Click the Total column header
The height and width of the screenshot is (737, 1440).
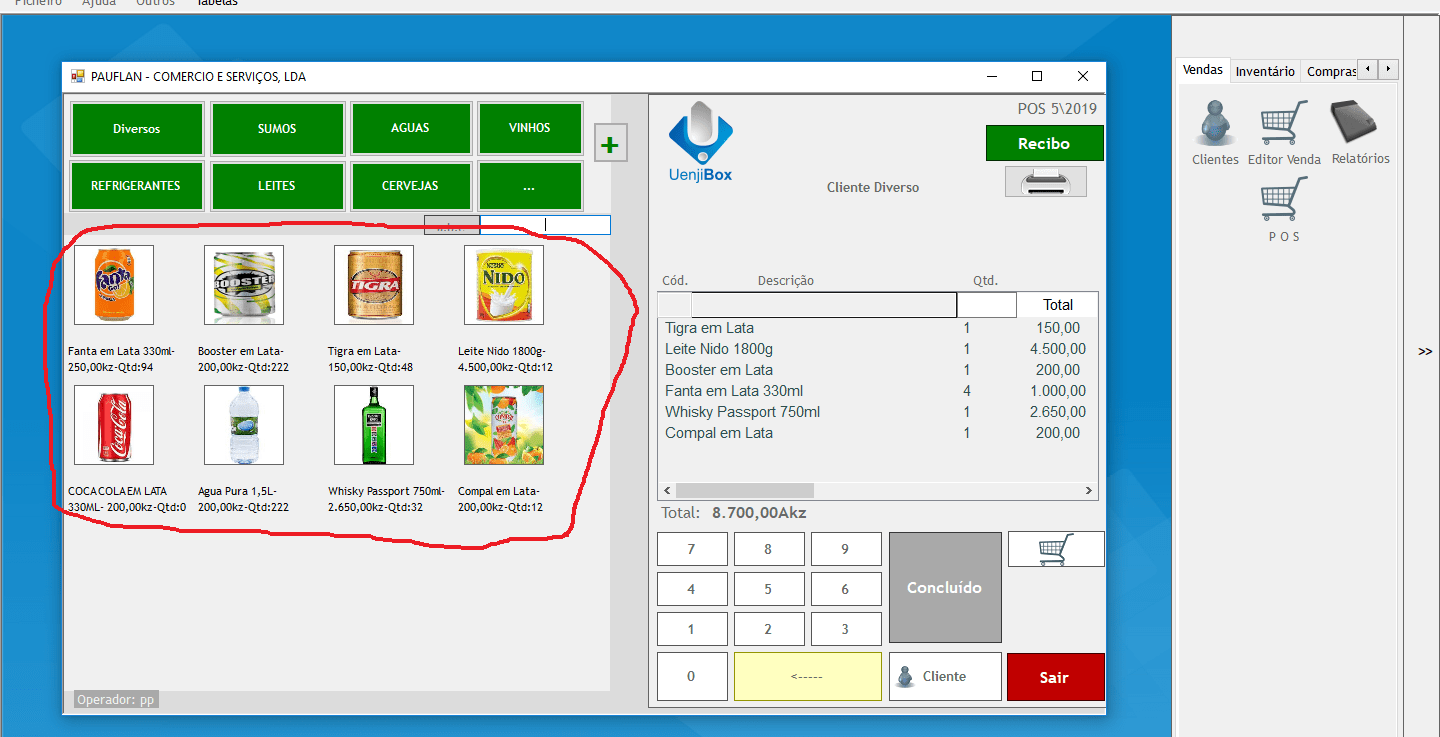coord(1058,305)
